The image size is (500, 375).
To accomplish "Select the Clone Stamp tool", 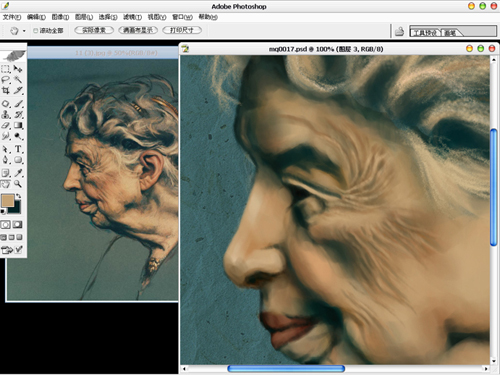I will click(6, 115).
